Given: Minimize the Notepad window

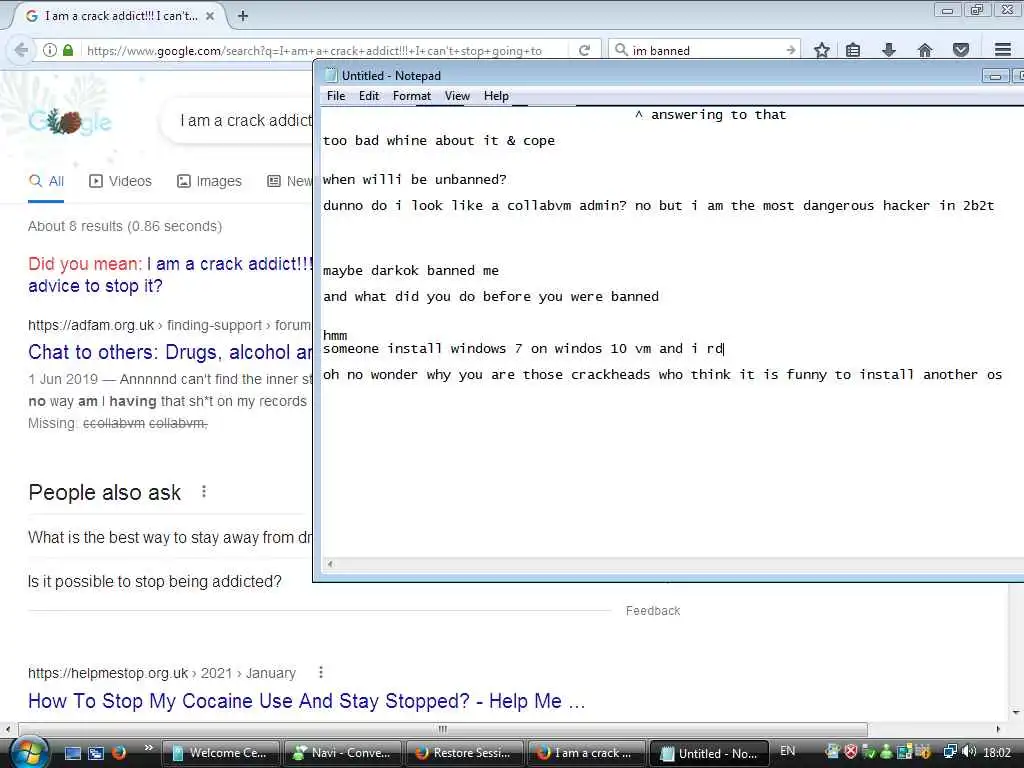Looking at the screenshot, I should point(995,76).
